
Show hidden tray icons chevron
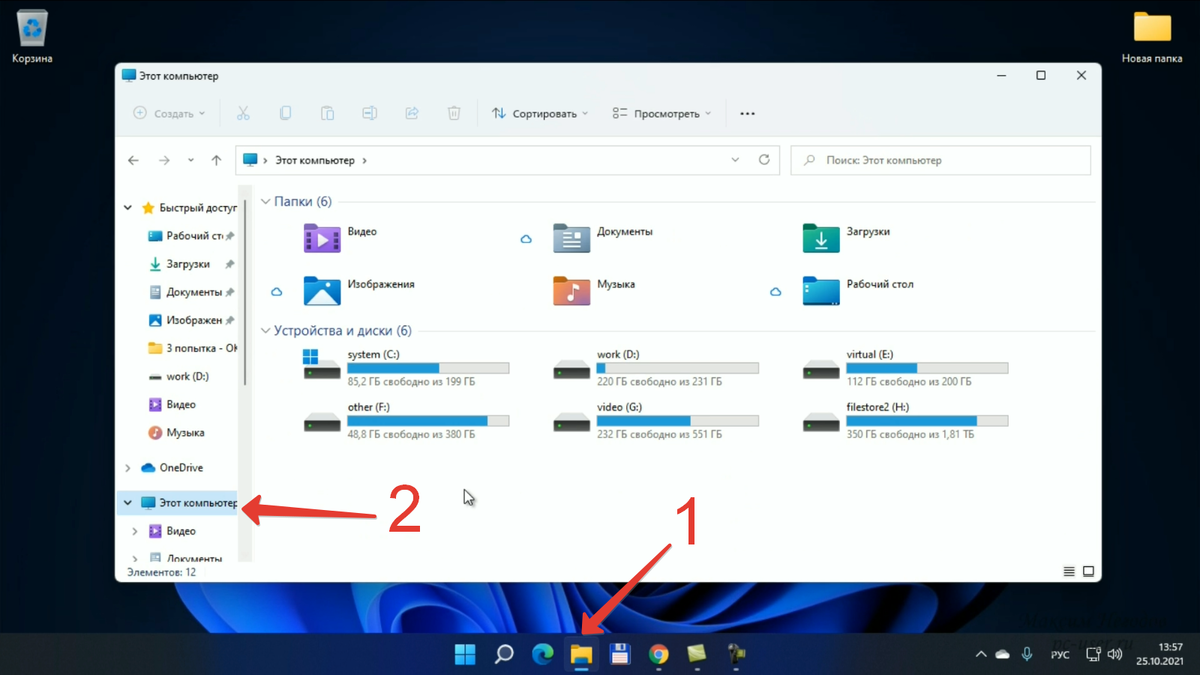point(980,654)
